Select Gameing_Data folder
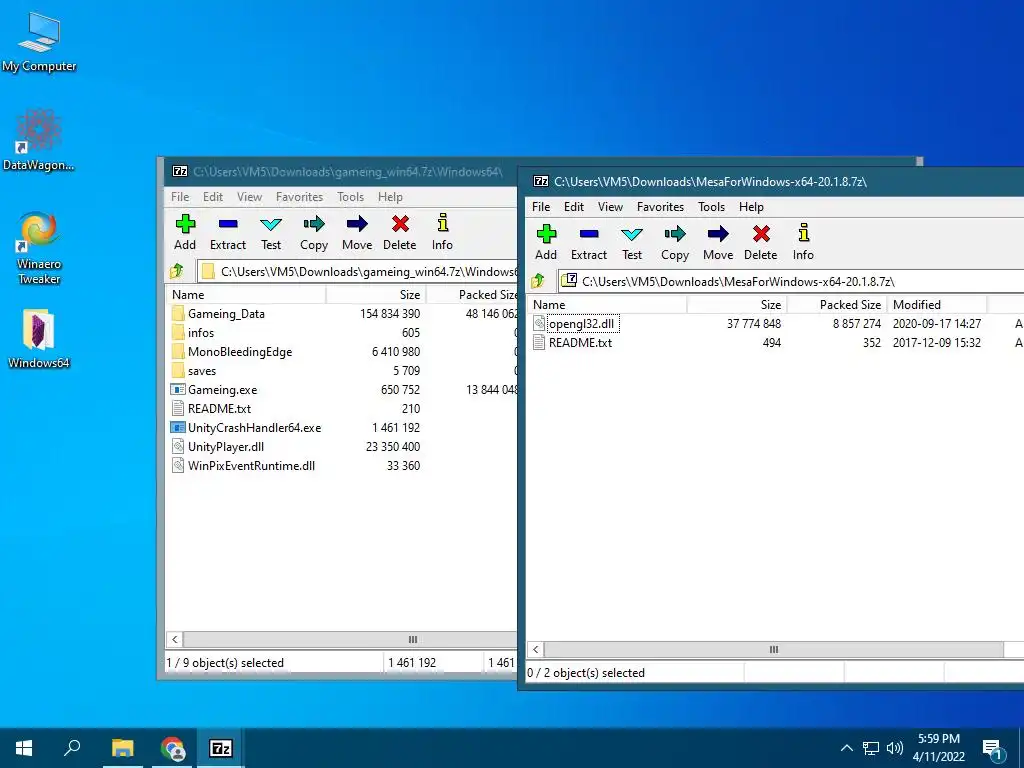The width and height of the screenshot is (1024, 768). coord(219,314)
